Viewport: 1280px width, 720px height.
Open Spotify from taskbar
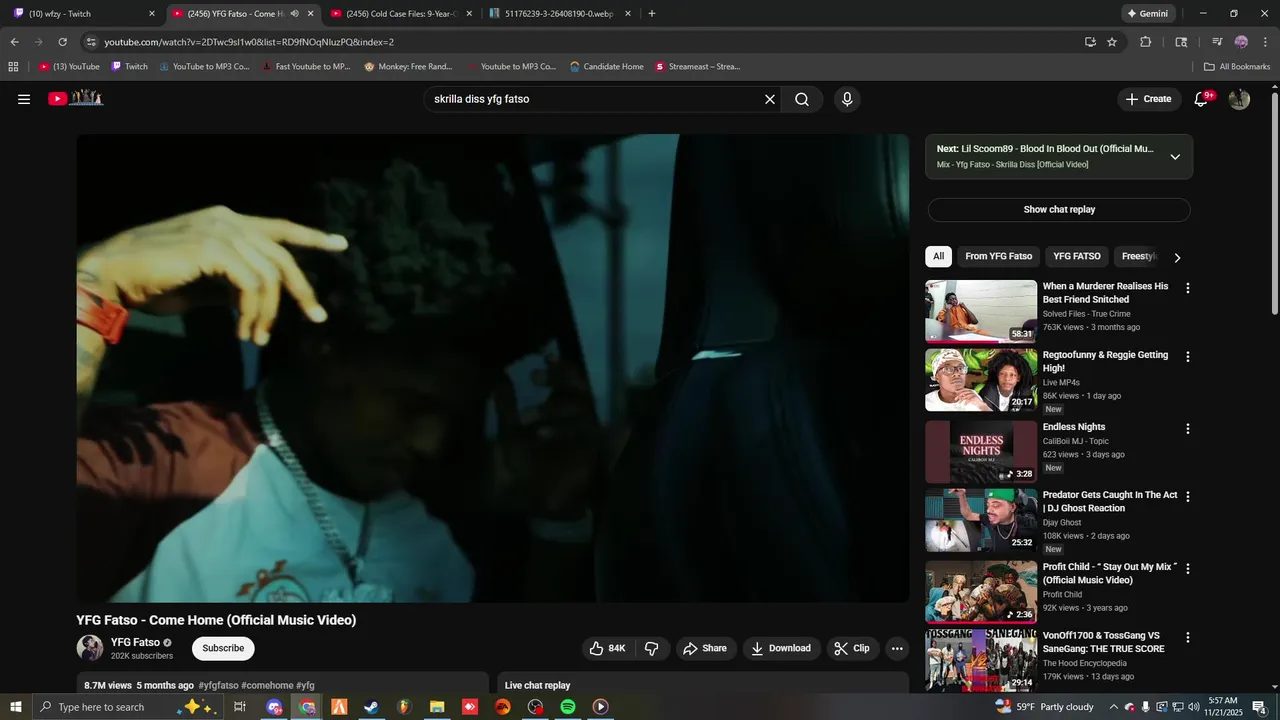568,707
